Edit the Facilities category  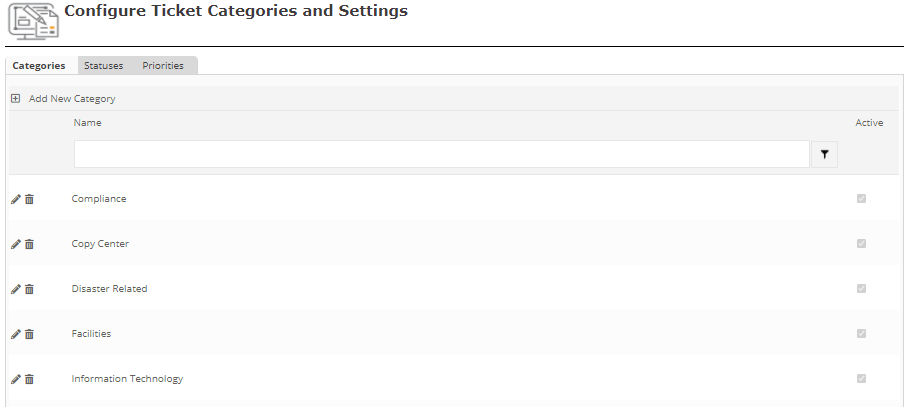tap(15, 334)
